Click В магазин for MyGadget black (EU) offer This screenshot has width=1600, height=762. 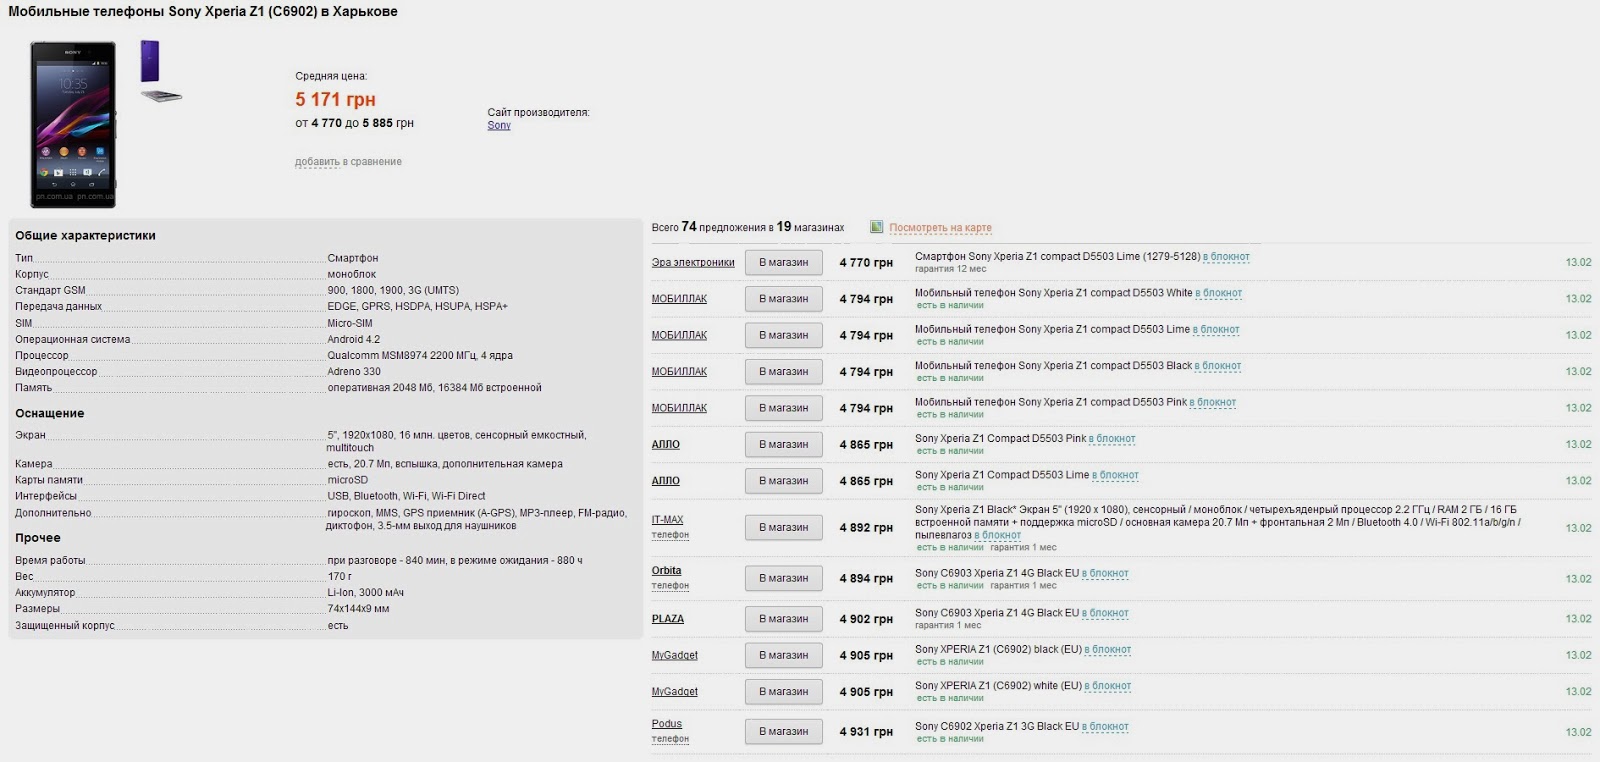[784, 656]
